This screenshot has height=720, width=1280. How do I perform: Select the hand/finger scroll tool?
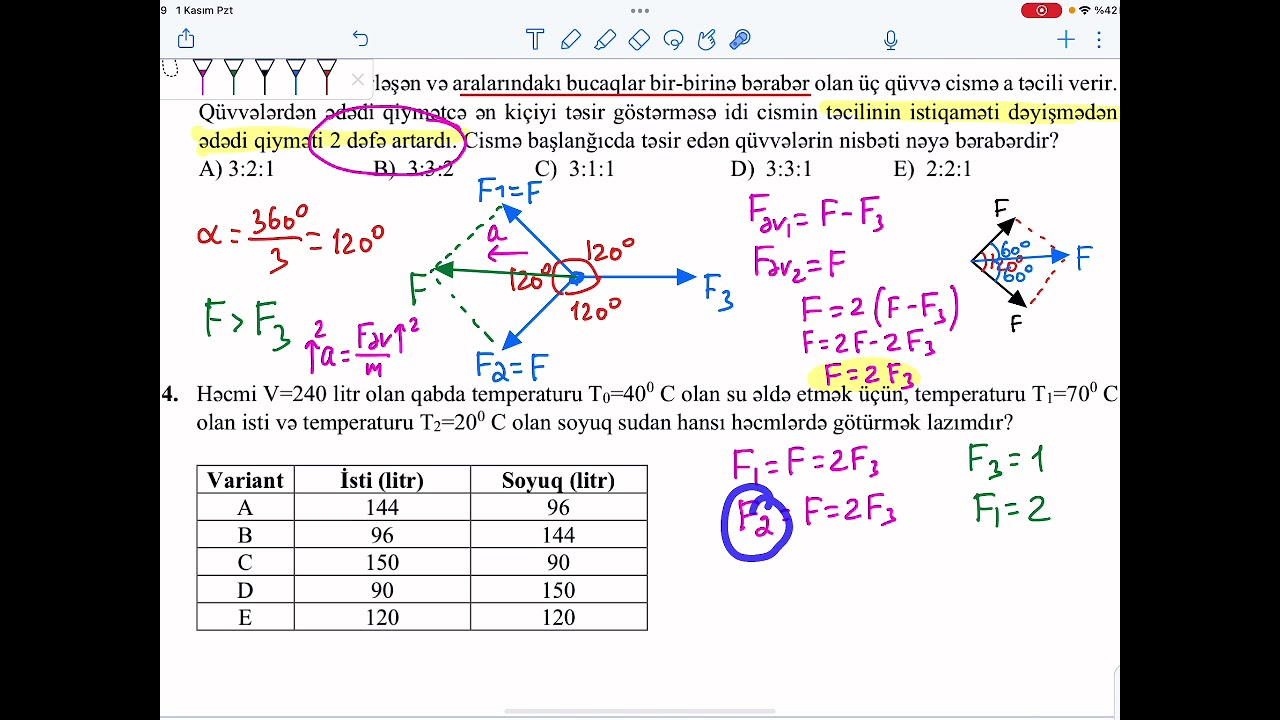pyautogui.click(x=707, y=39)
